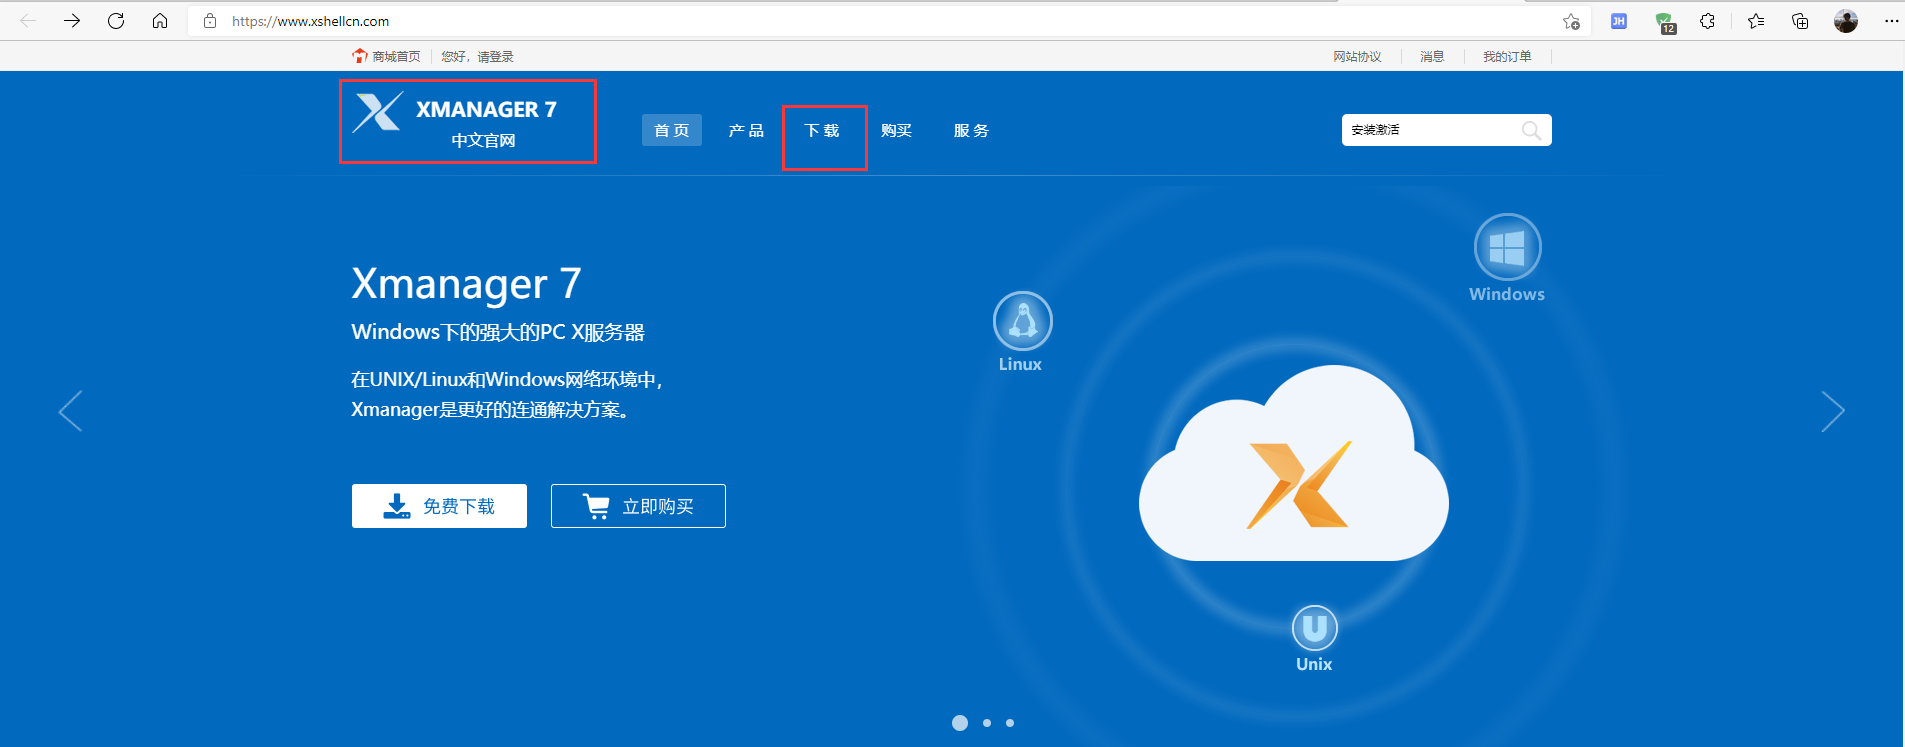
Task: Open the favorites list icon
Action: tap(1756, 21)
